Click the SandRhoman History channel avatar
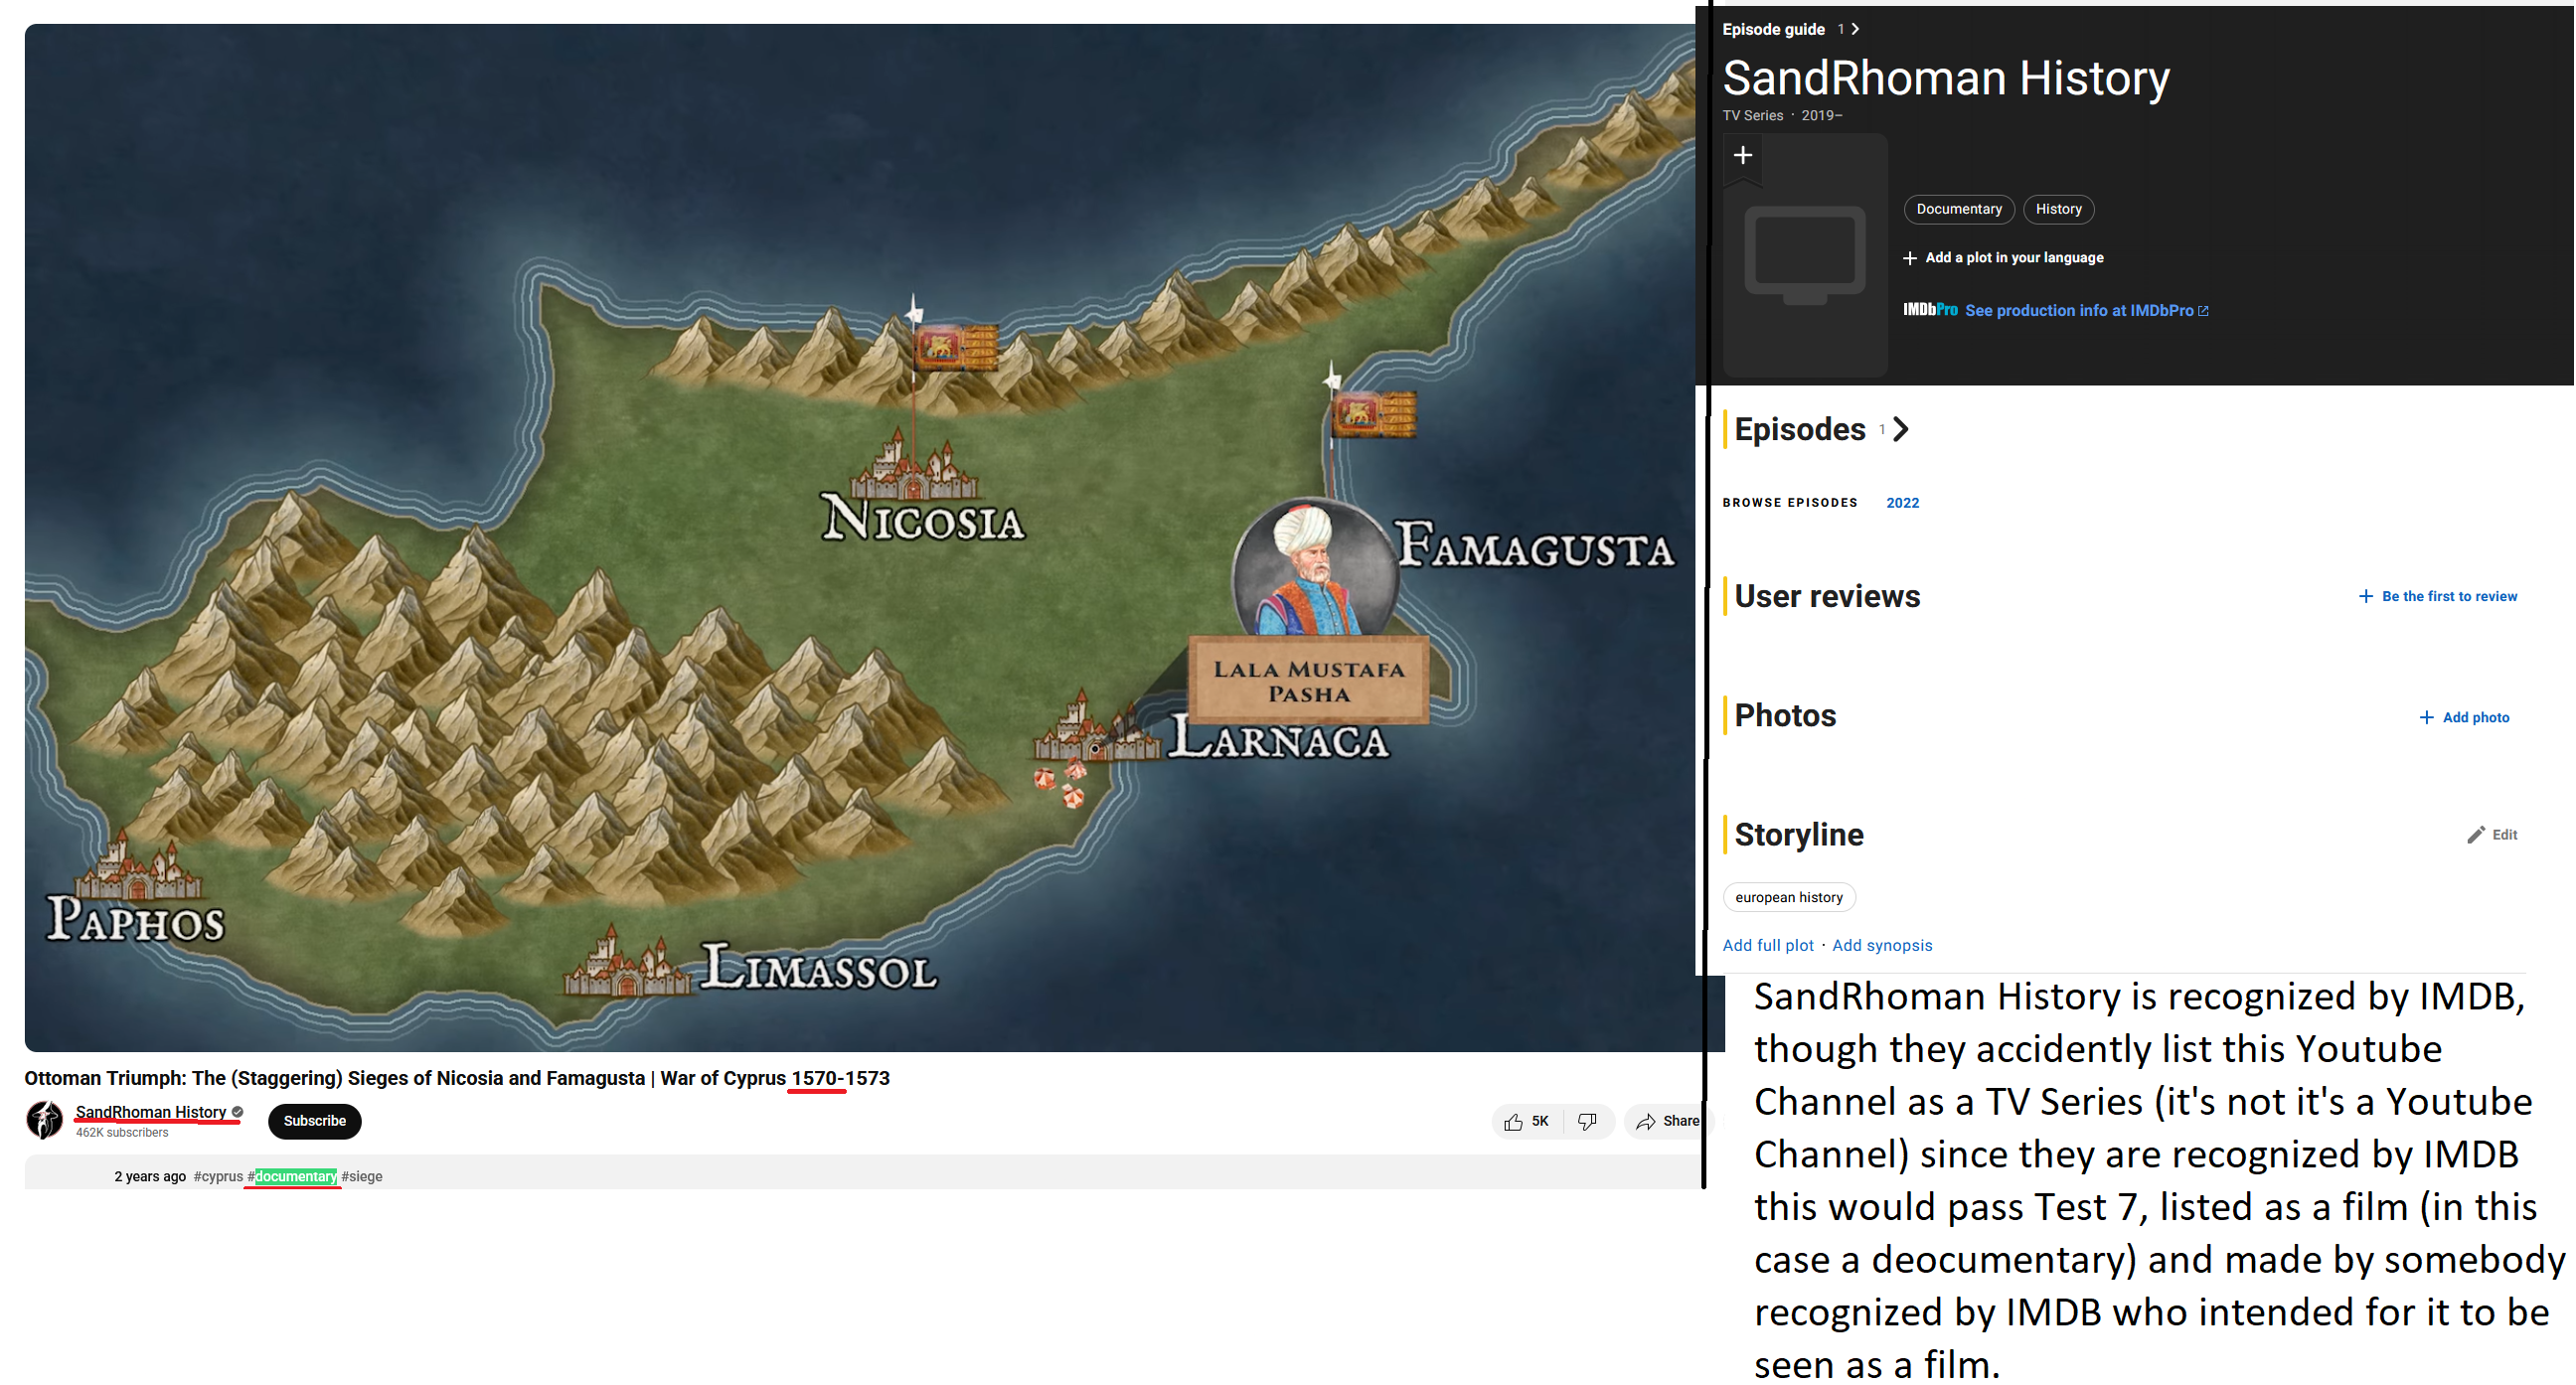The image size is (2576, 1385). (44, 1120)
